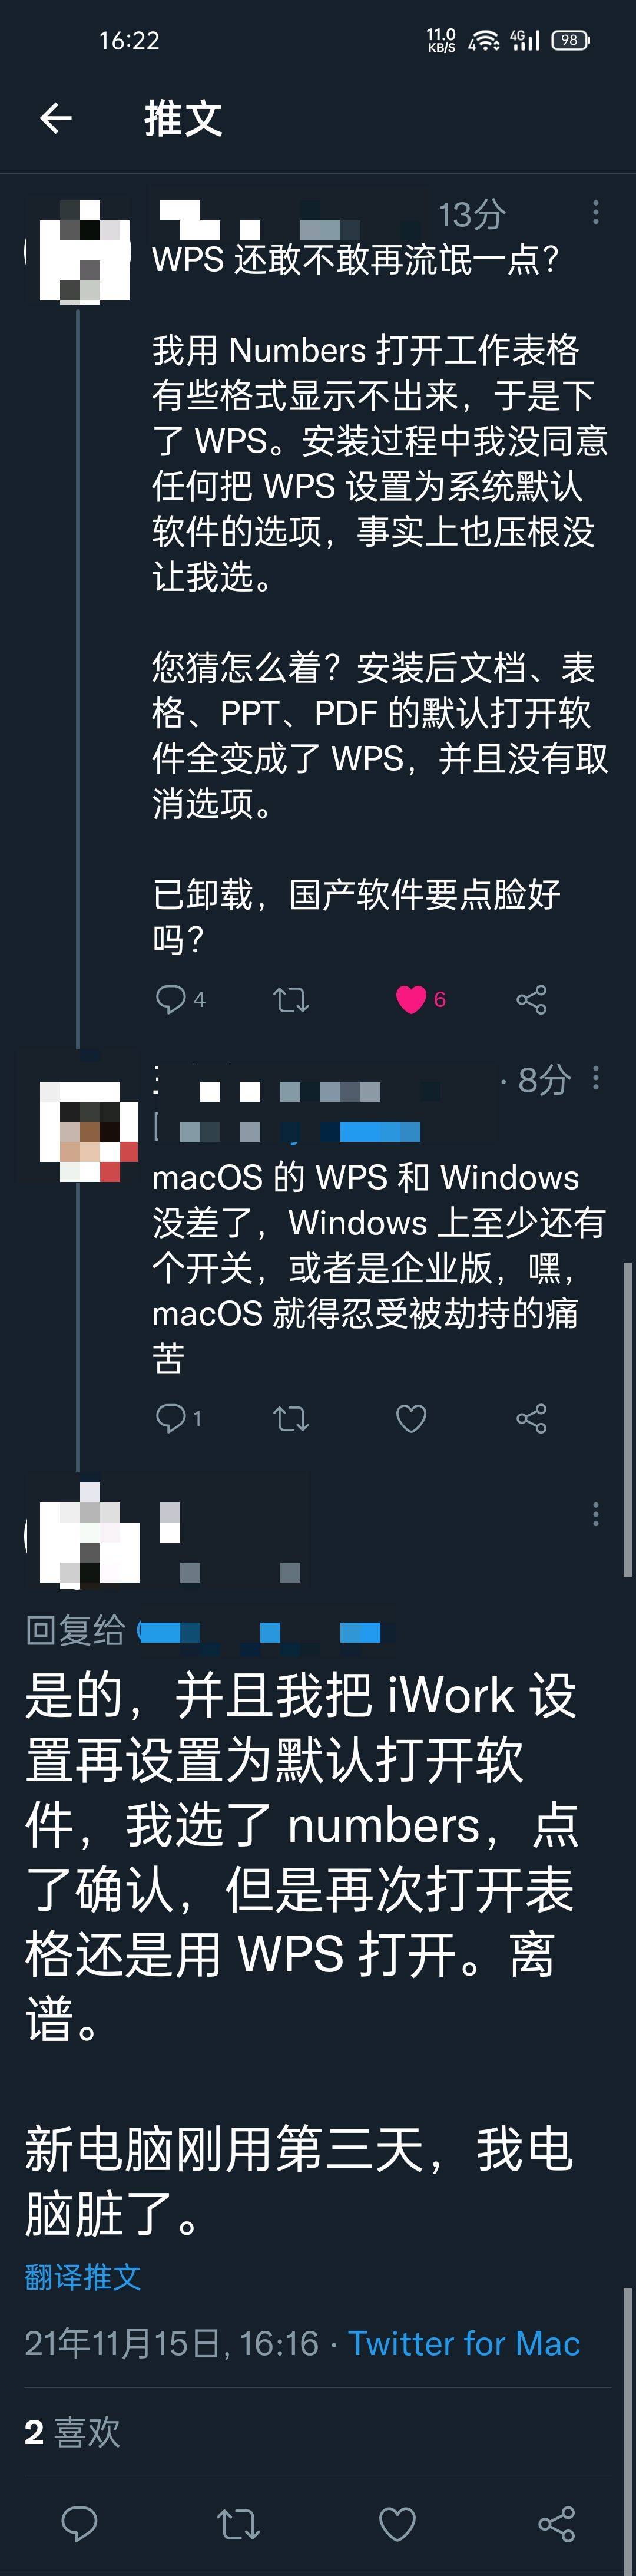This screenshot has width=636, height=2576.
Task: Like the macOS WPS comparison tweet
Action: pos(411,1418)
